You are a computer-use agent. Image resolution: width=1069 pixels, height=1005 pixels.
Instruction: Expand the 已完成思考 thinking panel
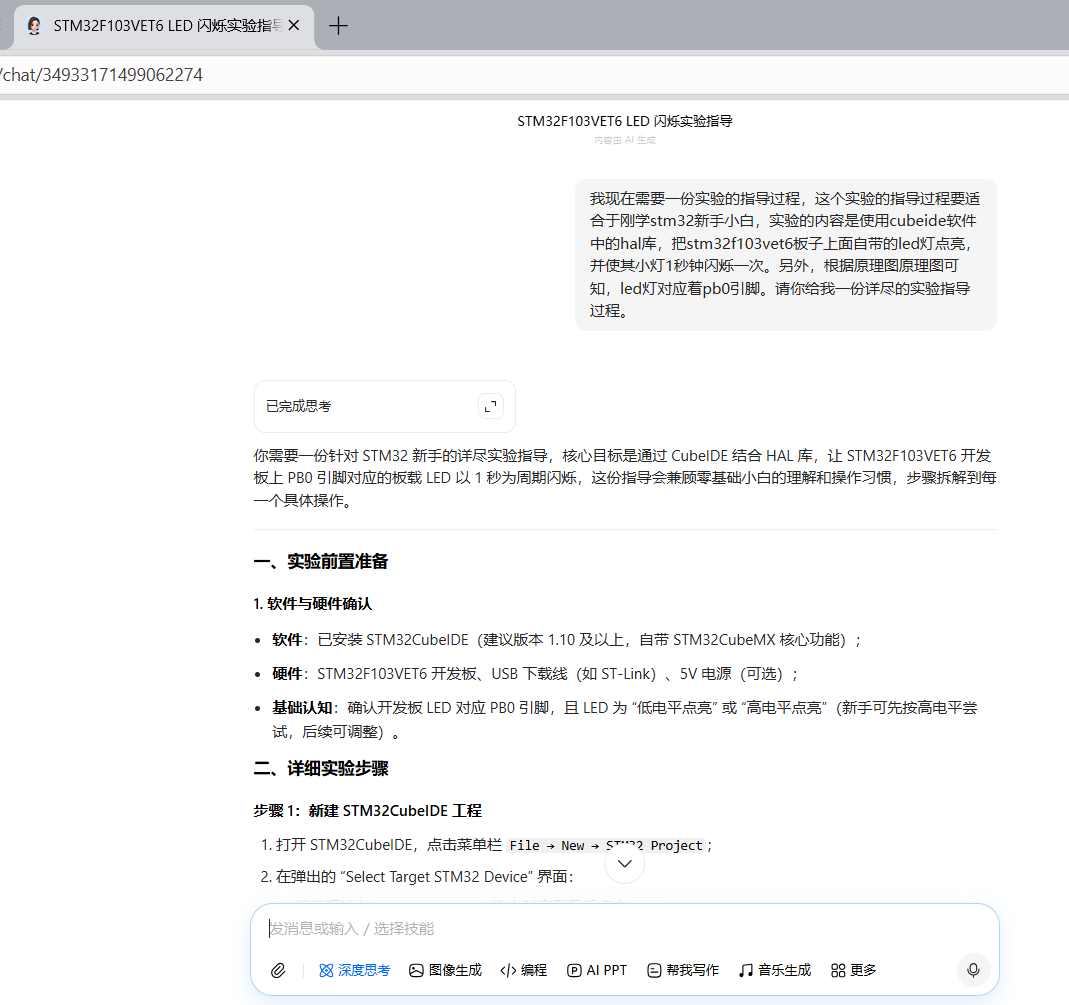pos(490,406)
